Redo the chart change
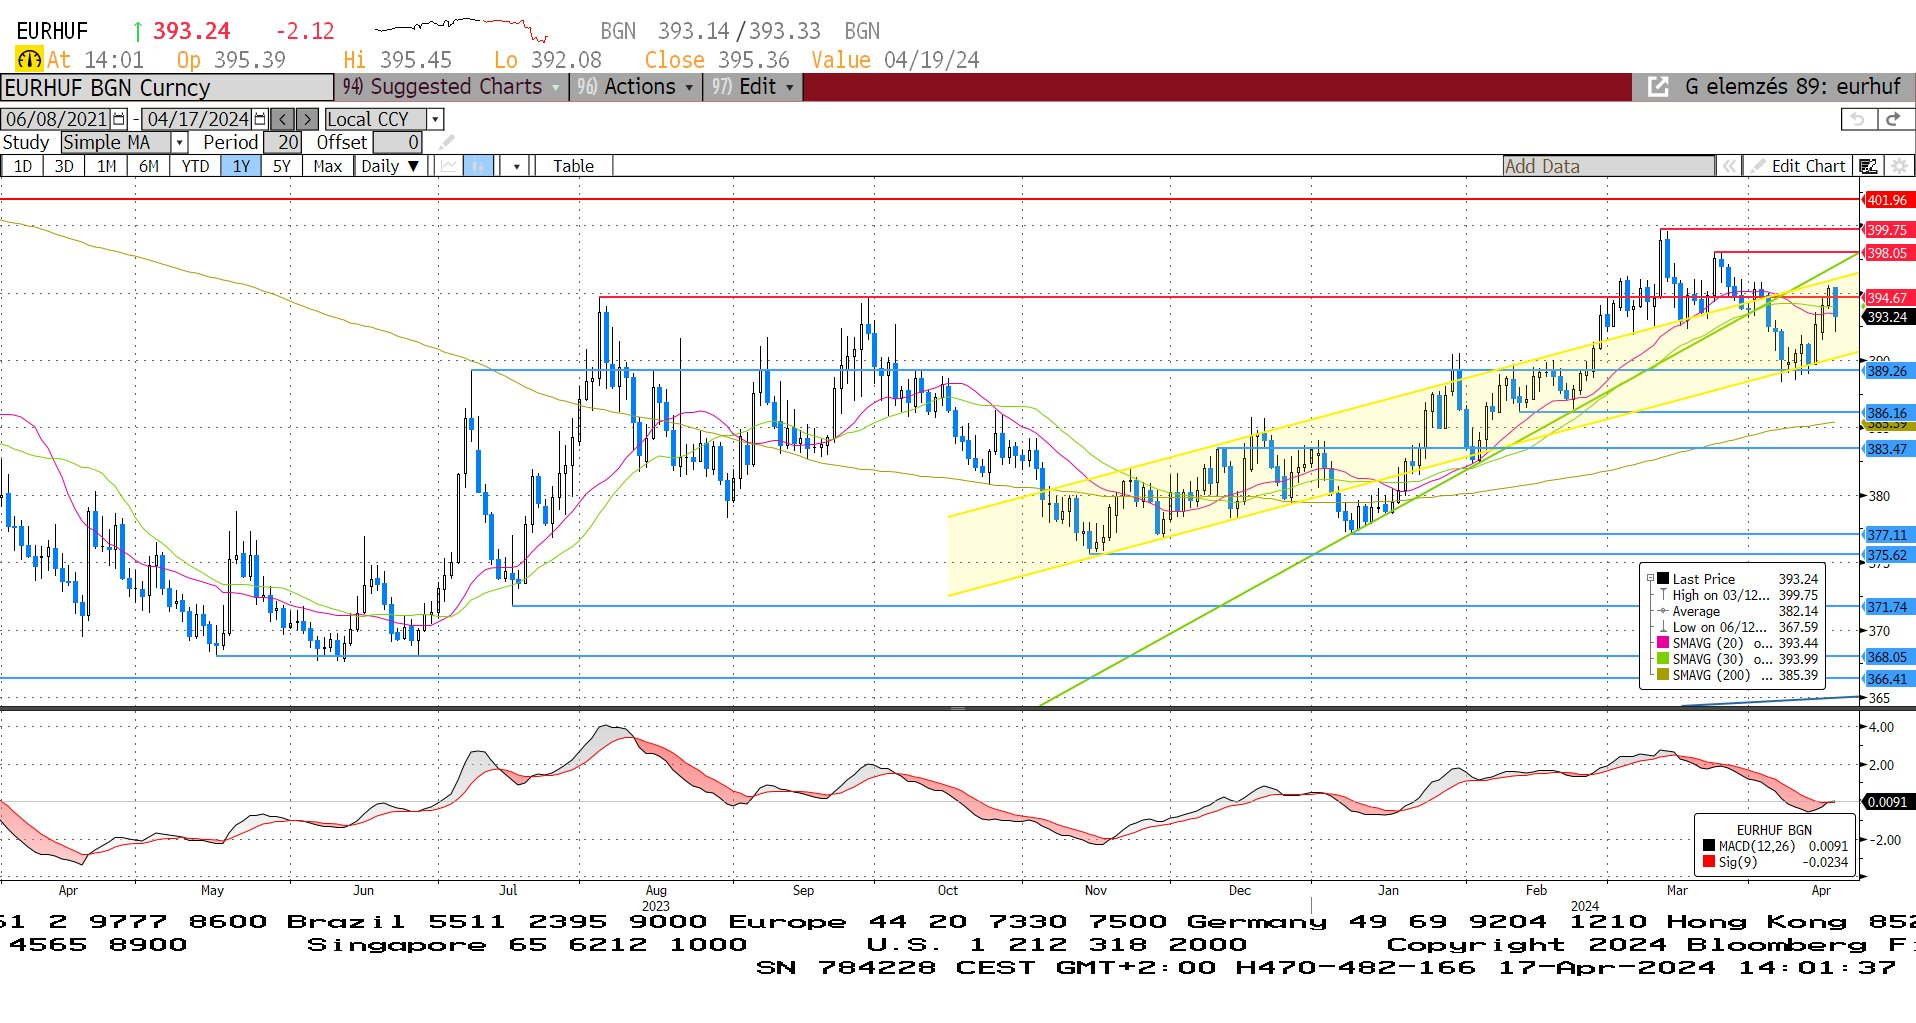 pyautogui.click(x=1893, y=119)
